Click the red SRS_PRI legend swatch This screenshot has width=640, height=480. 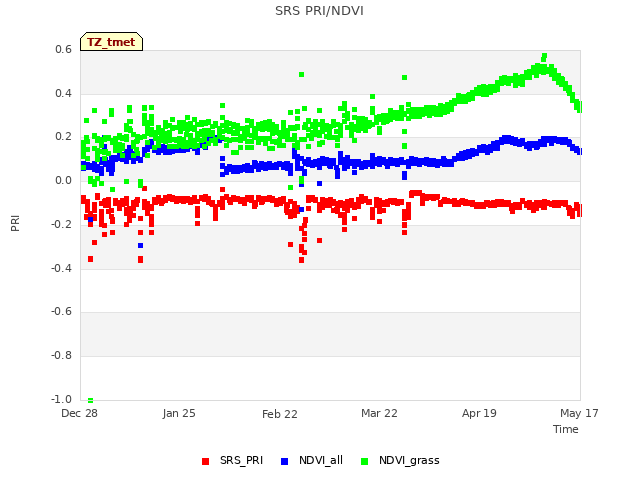pos(205,461)
